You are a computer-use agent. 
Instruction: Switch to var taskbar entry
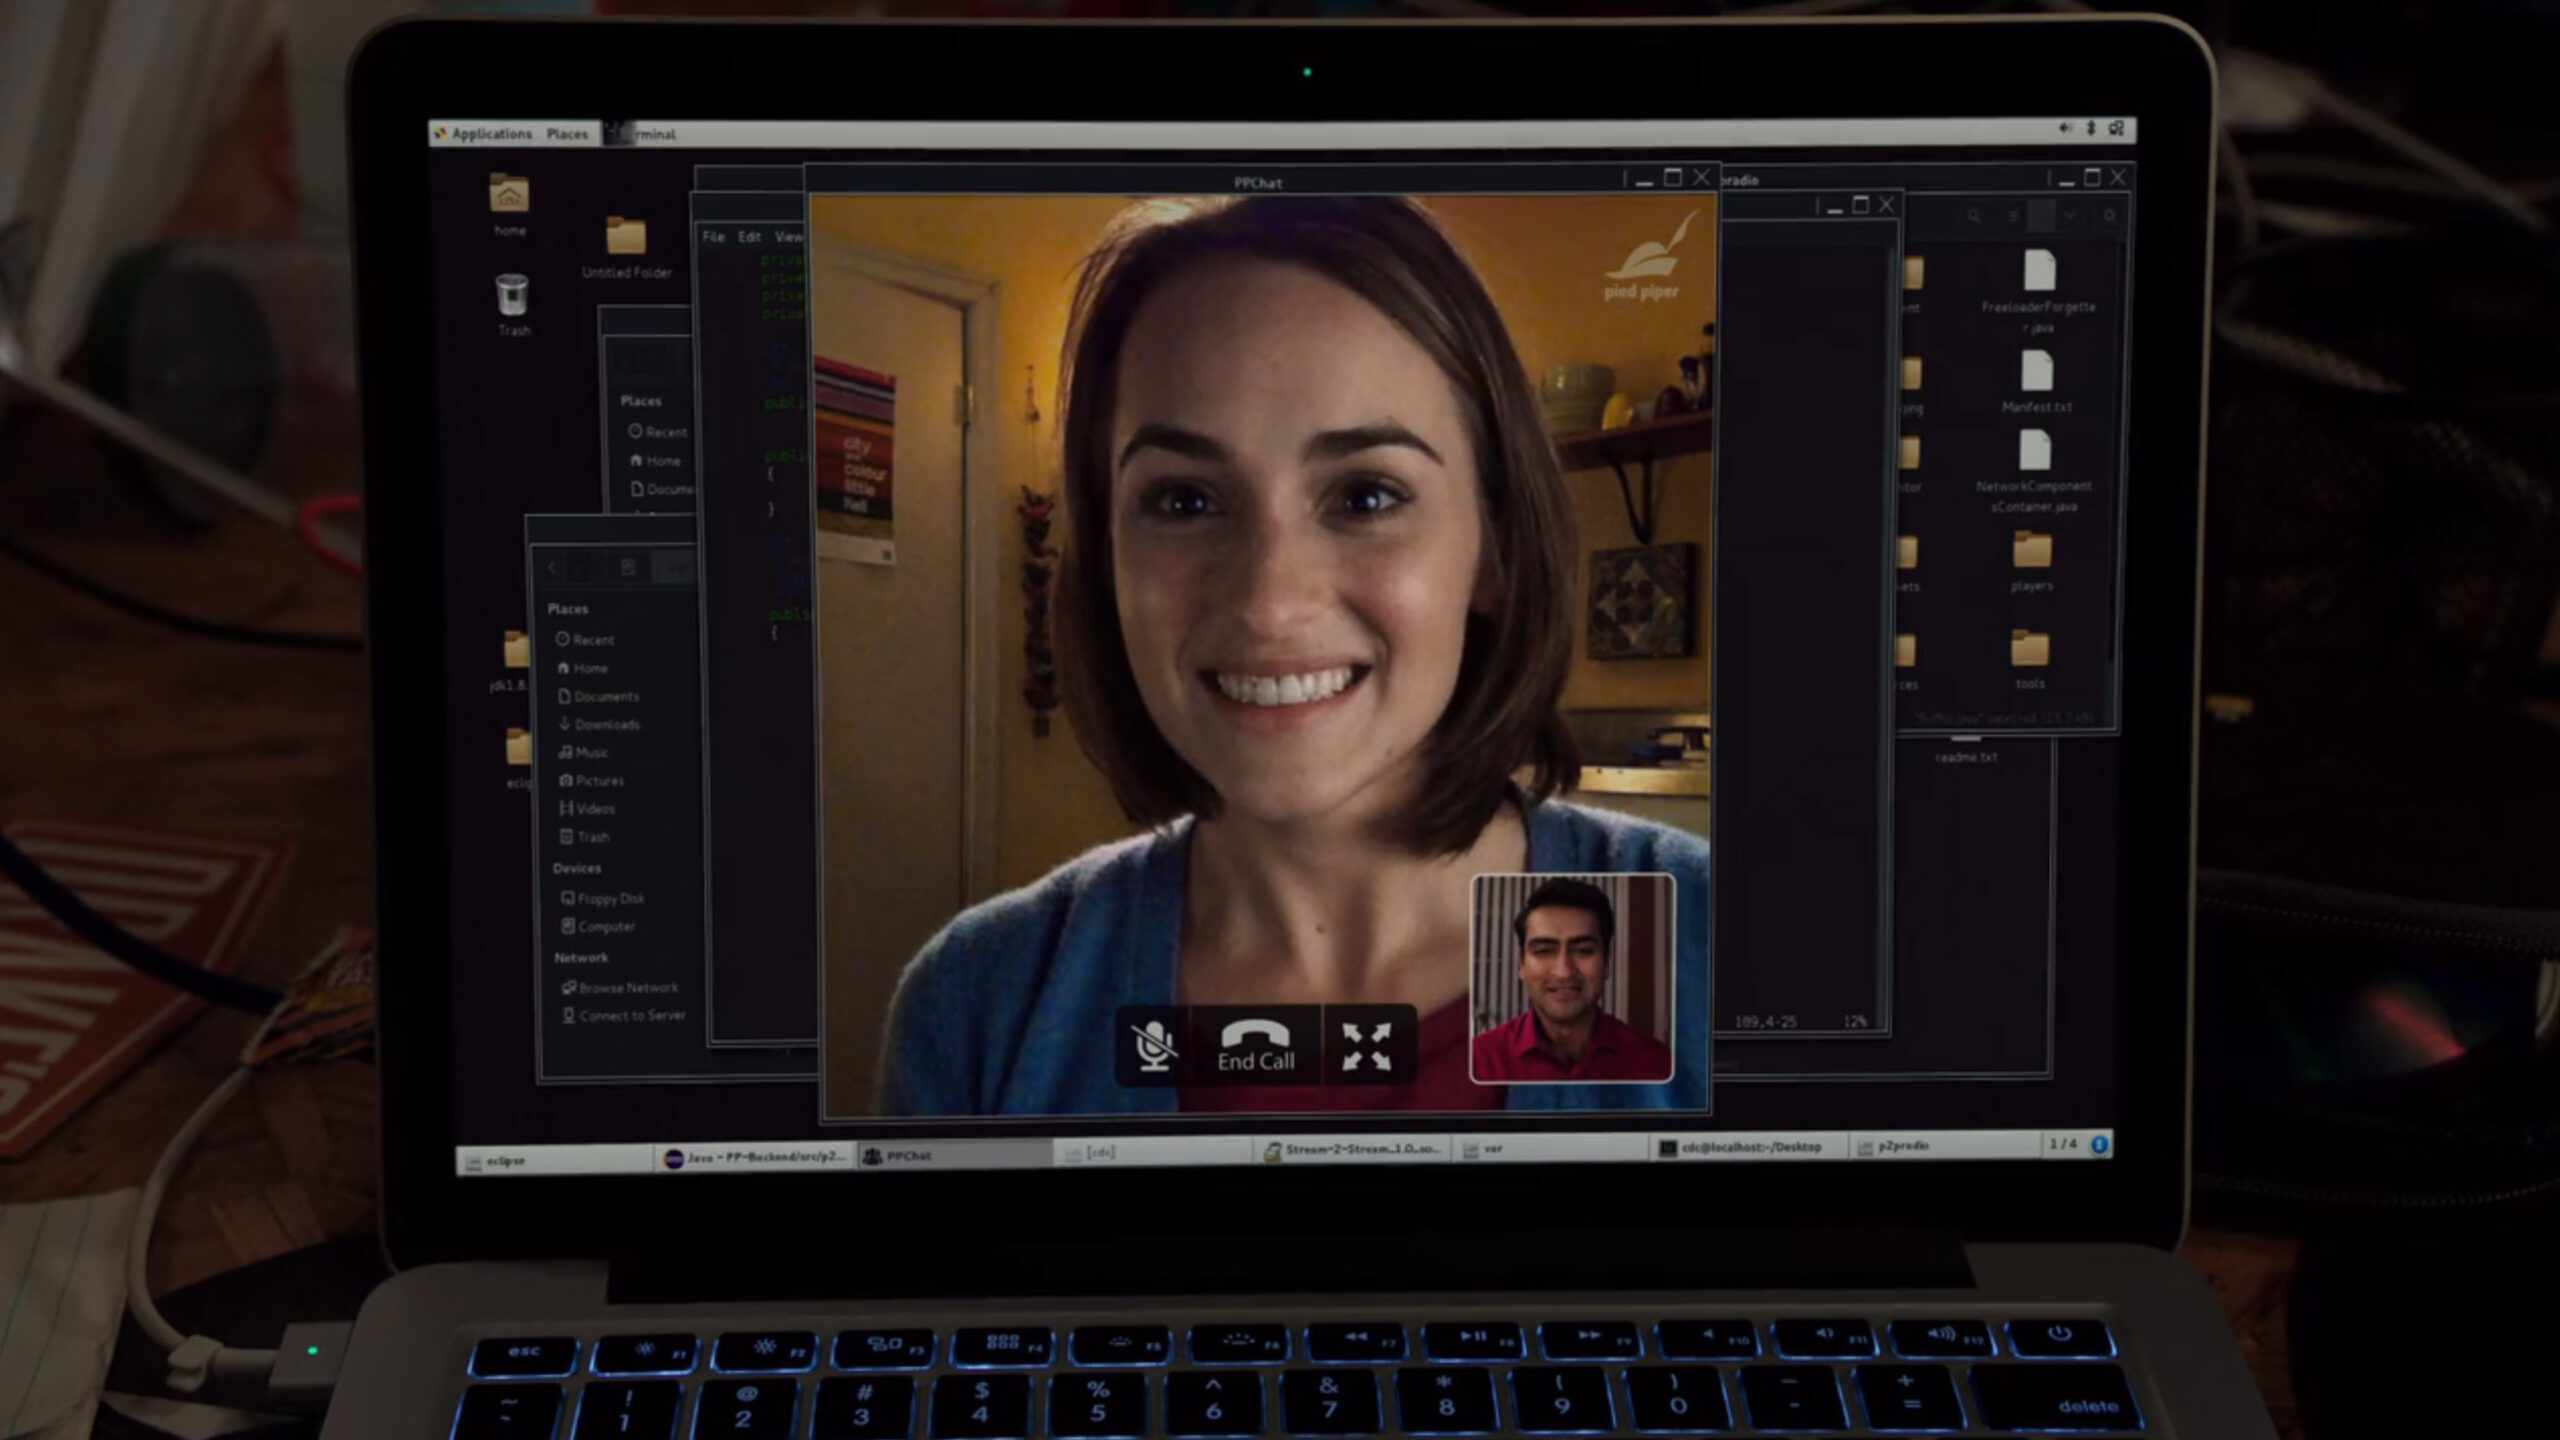coord(1551,1149)
